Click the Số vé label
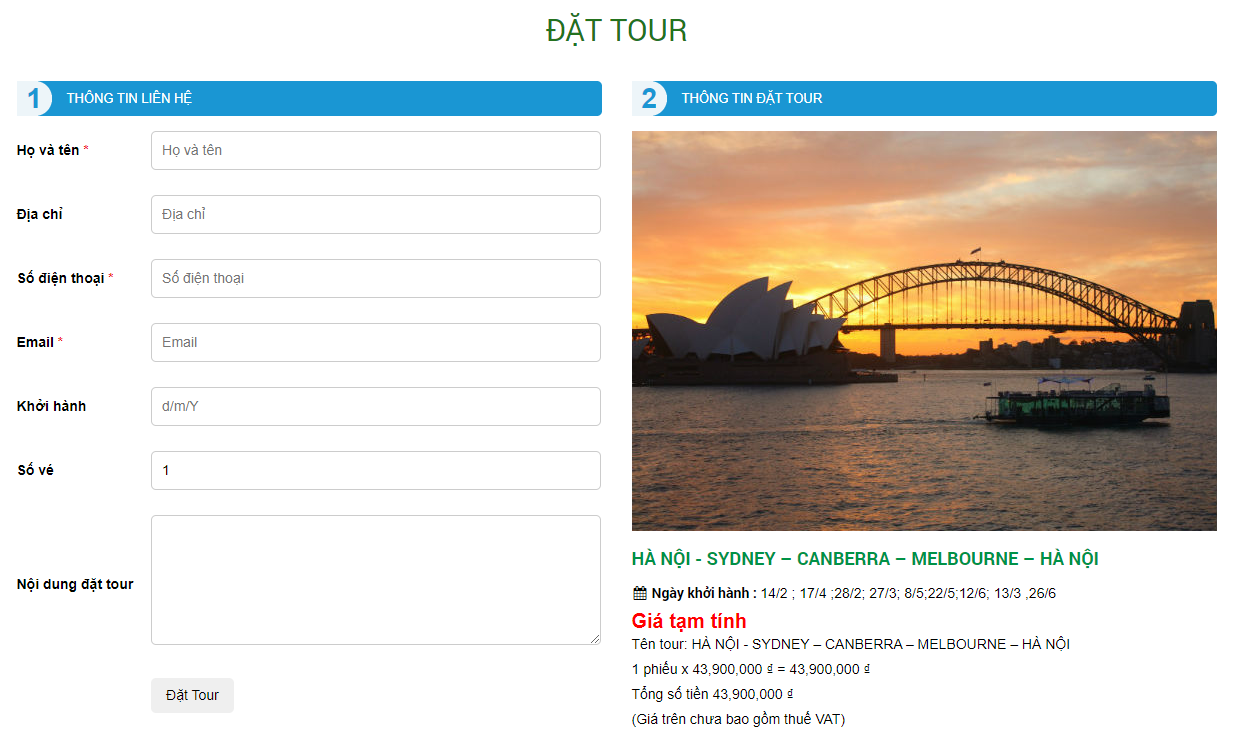 (35, 470)
